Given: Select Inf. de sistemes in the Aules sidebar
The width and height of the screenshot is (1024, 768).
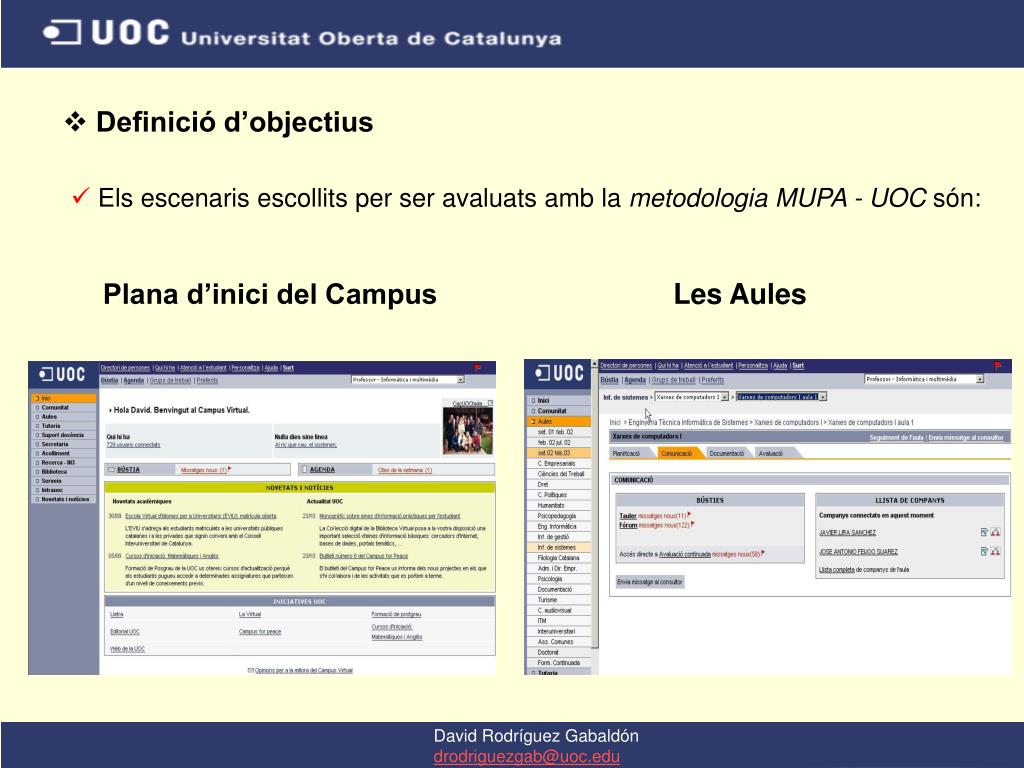Looking at the screenshot, I should [x=559, y=547].
